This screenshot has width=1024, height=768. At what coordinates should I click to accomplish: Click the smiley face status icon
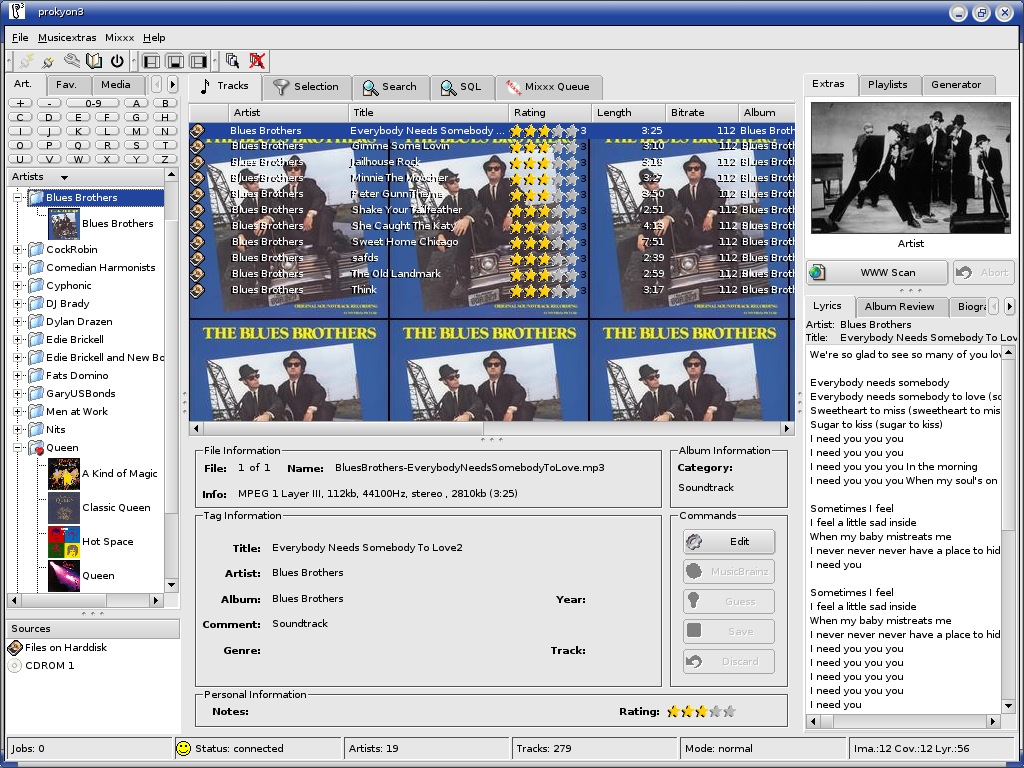(184, 748)
